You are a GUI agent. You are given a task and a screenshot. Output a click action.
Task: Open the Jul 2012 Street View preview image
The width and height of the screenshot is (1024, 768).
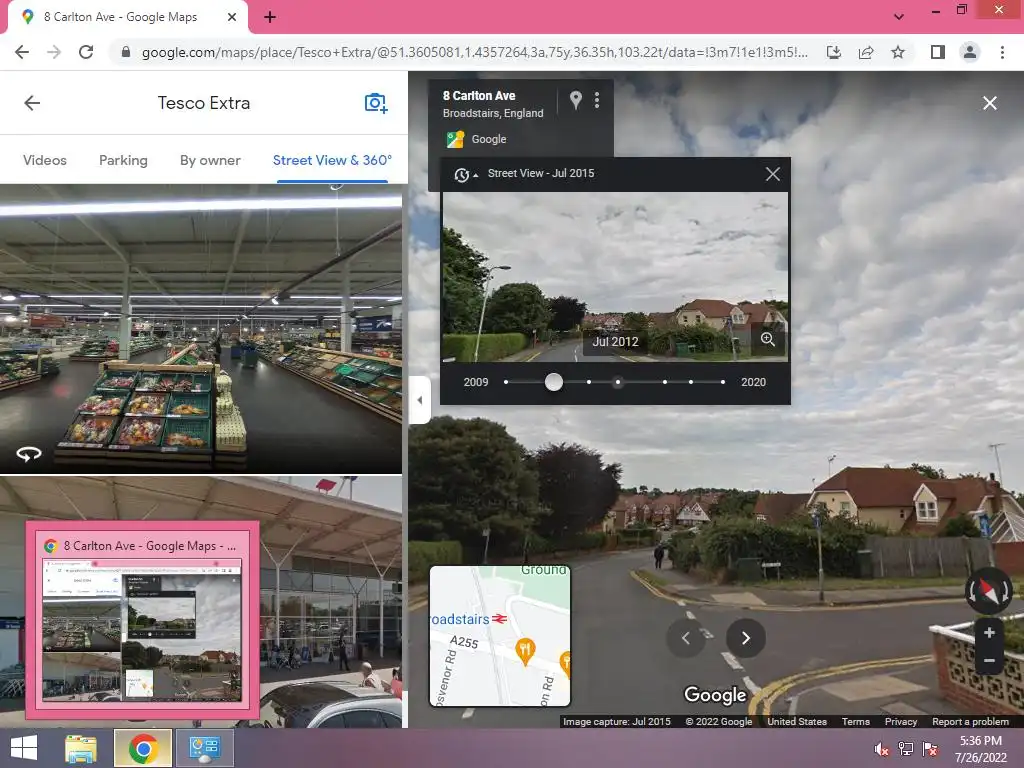[615, 277]
